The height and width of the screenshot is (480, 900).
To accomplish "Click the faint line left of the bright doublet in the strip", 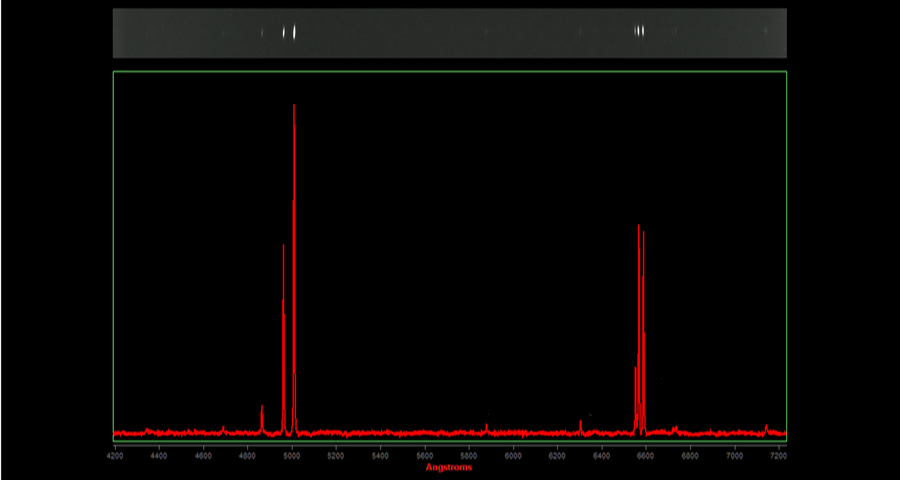I will [x=262, y=33].
